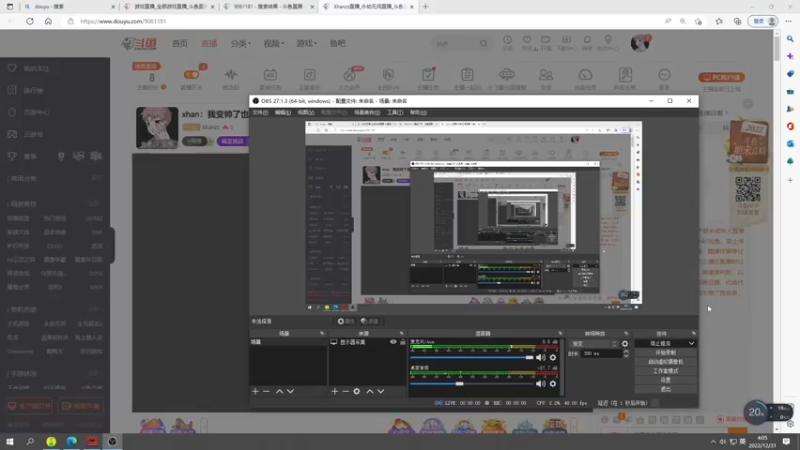This screenshot has height=450, width=800.
Task: Click the source Properties button above panels
Action: [345, 321]
